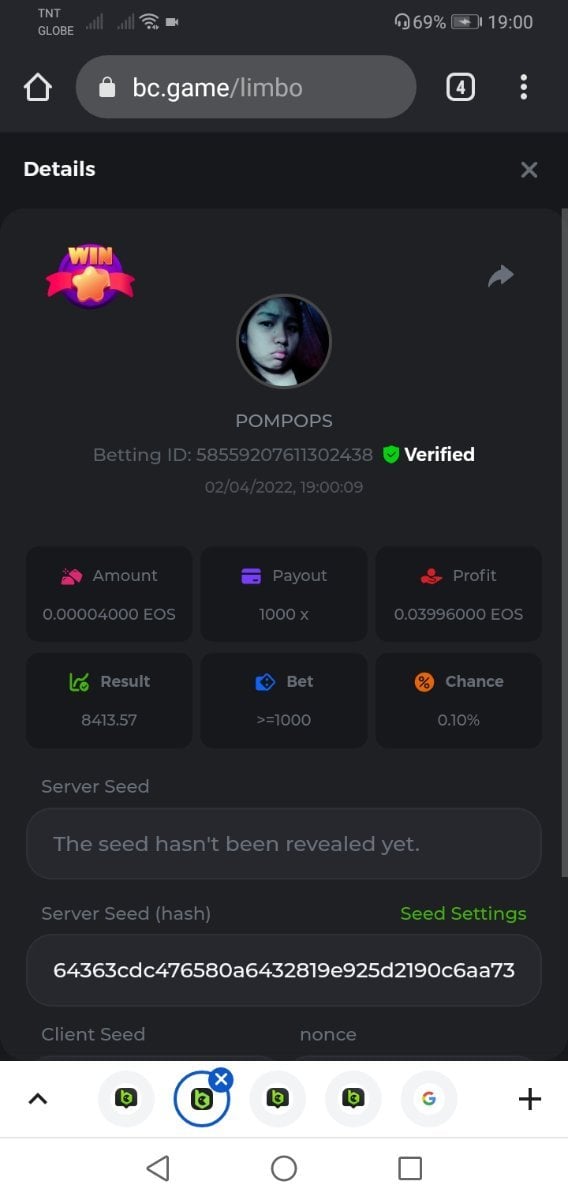Tap the unrevealed Server Seed field
This screenshot has height=1200, width=568.
(284, 844)
